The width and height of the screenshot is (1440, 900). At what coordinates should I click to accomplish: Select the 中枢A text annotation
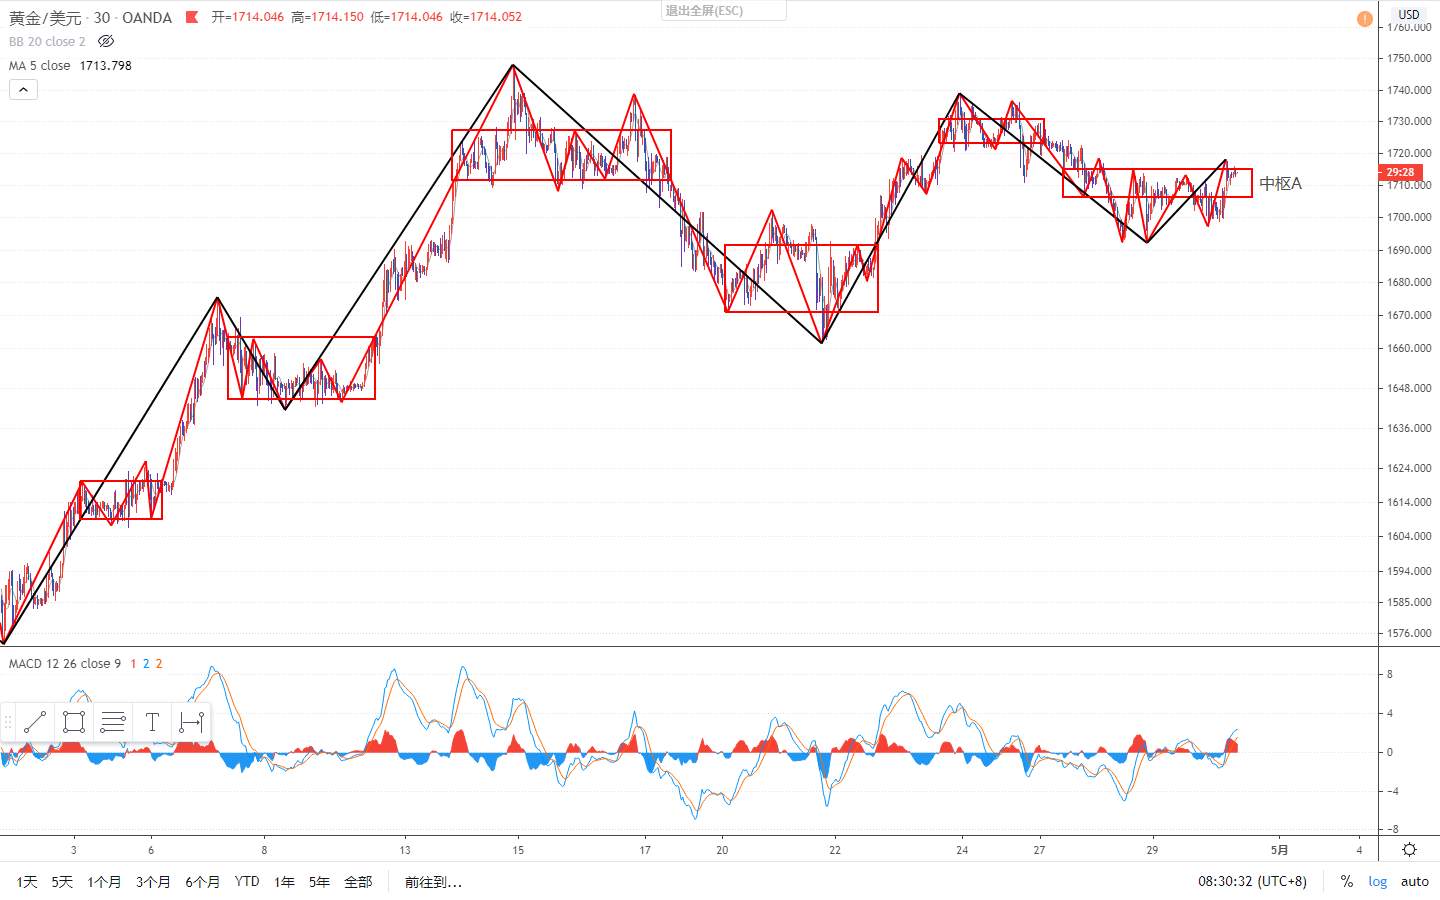(1280, 183)
